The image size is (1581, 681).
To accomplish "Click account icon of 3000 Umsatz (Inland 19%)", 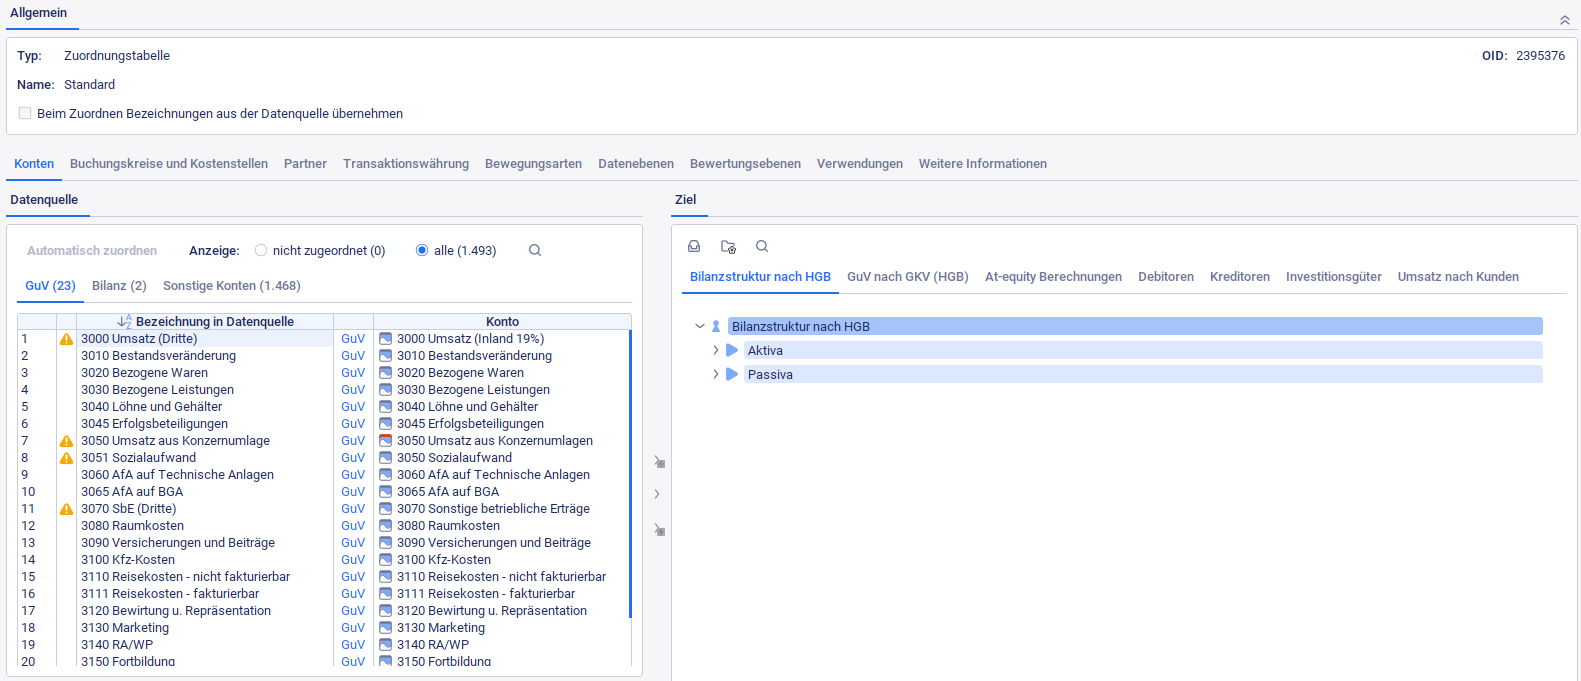I will click(x=385, y=339).
